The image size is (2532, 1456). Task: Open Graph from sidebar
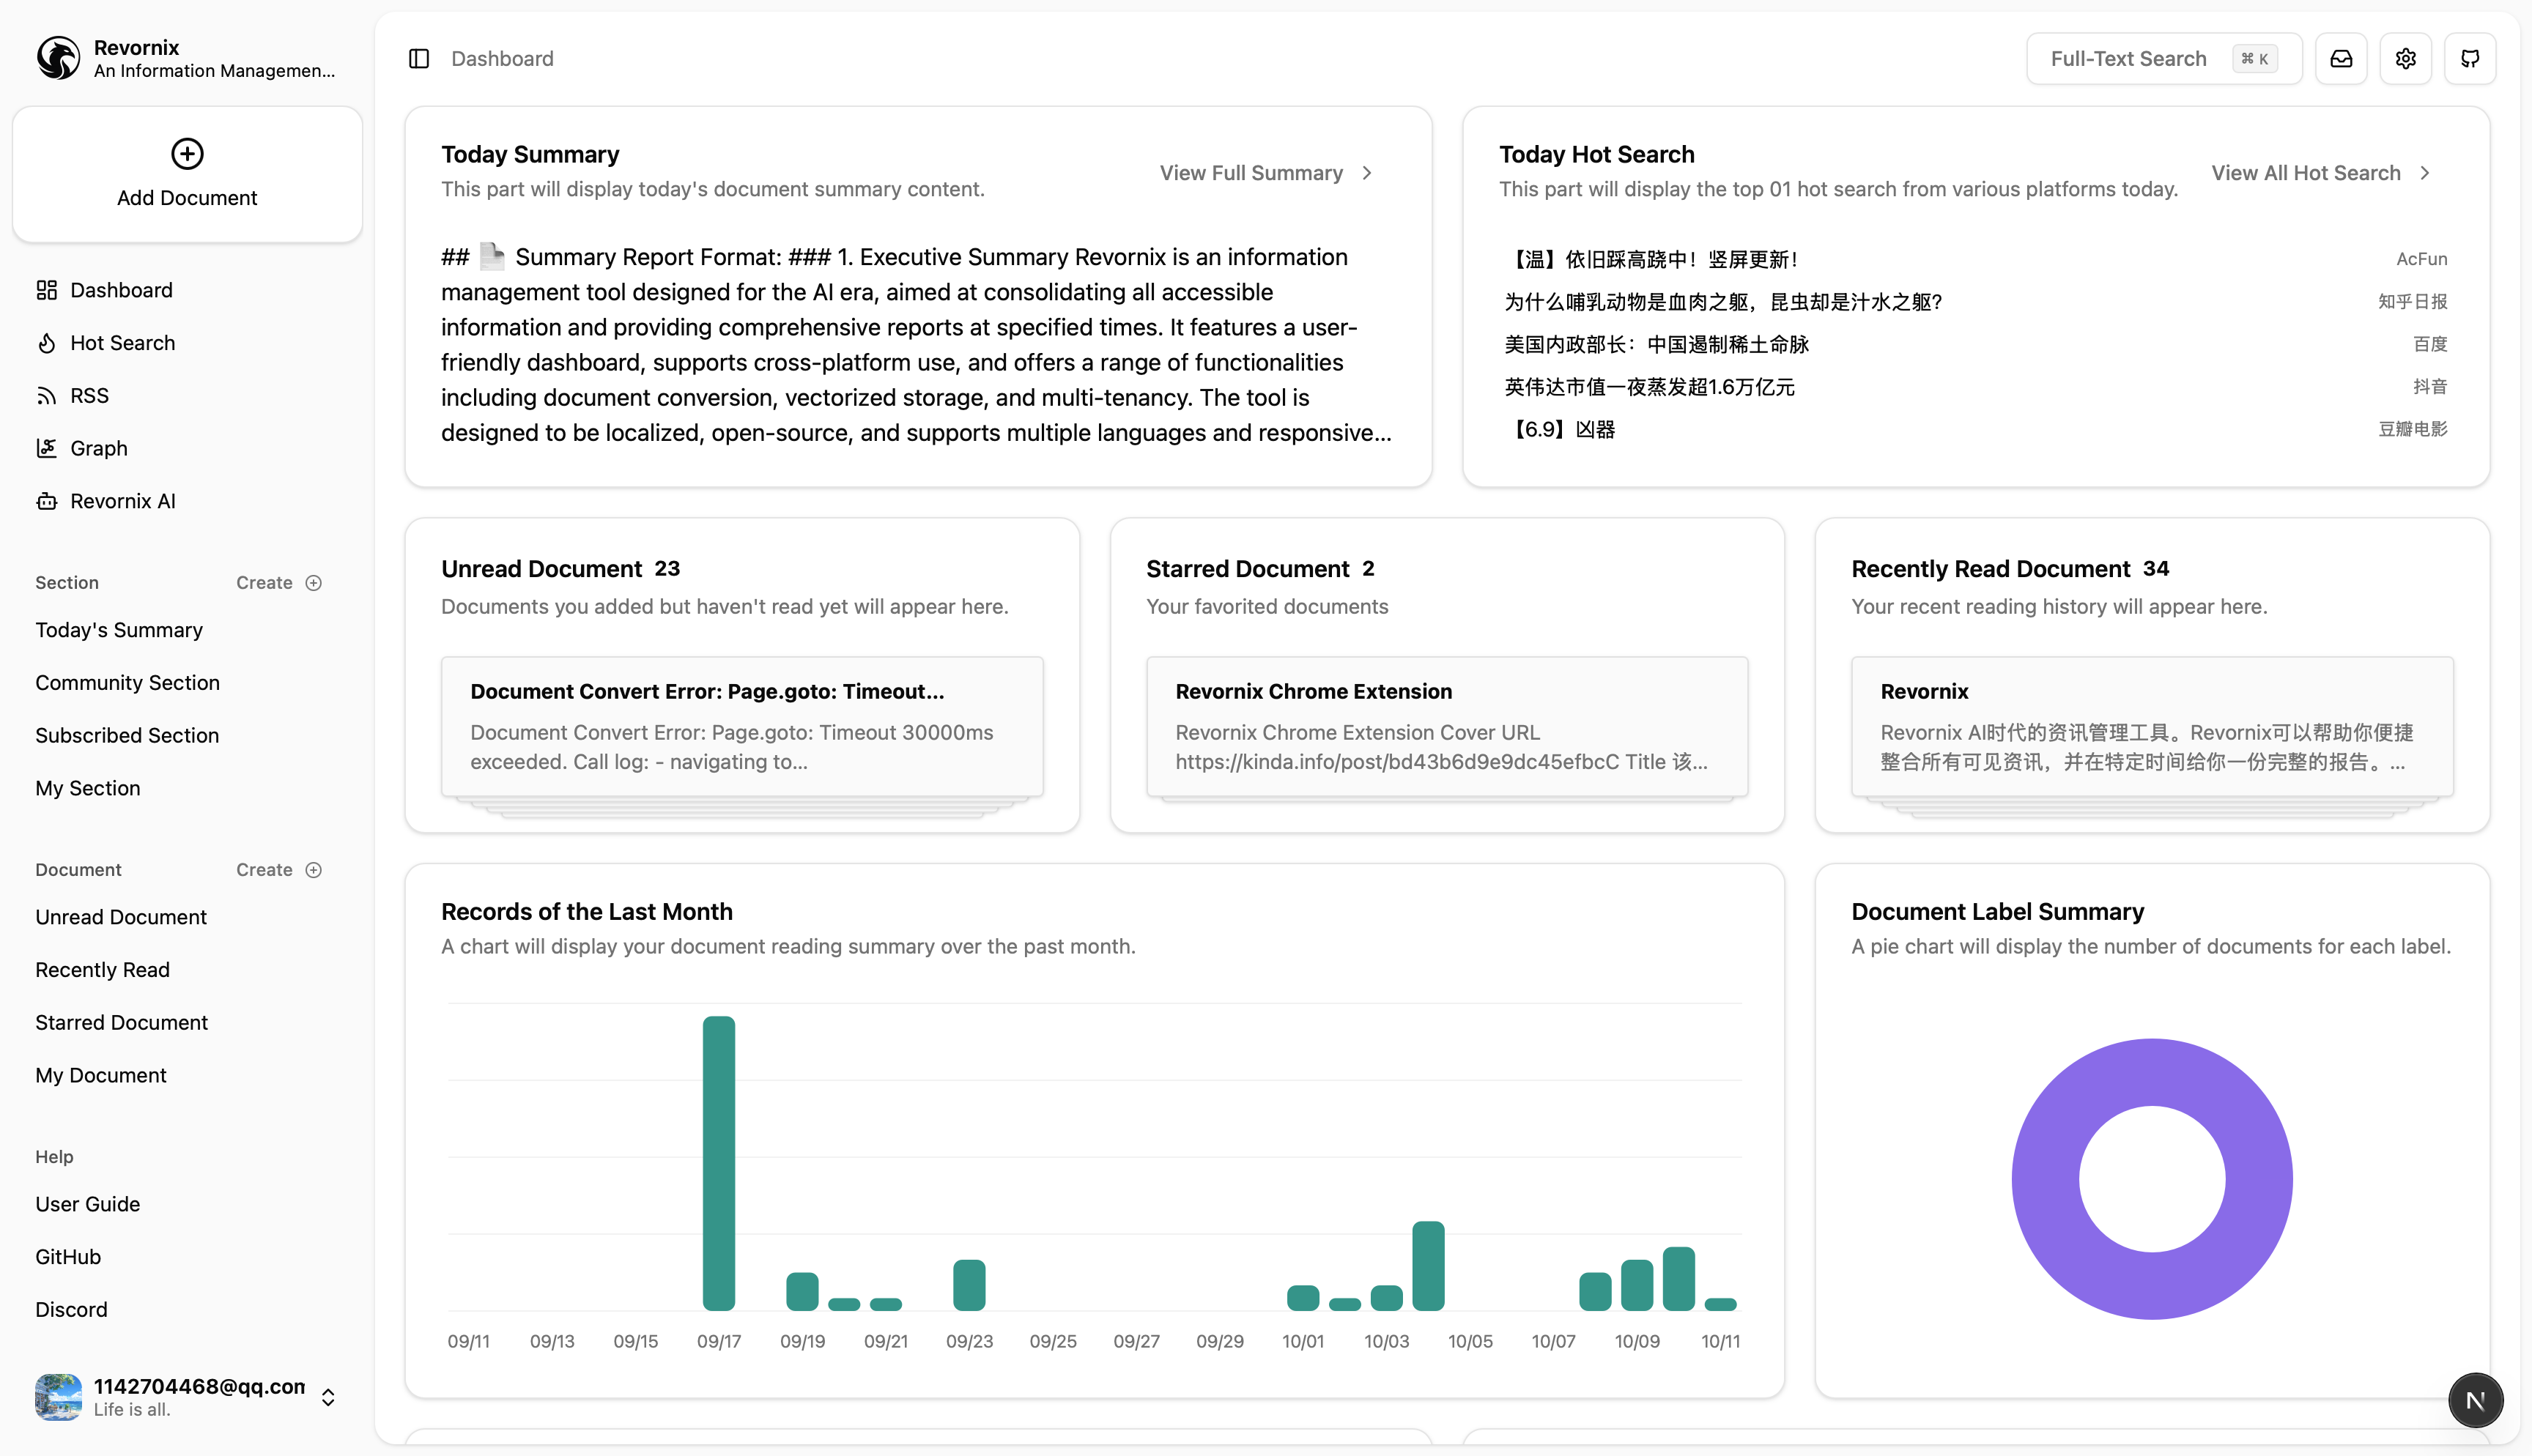(98, 449)
